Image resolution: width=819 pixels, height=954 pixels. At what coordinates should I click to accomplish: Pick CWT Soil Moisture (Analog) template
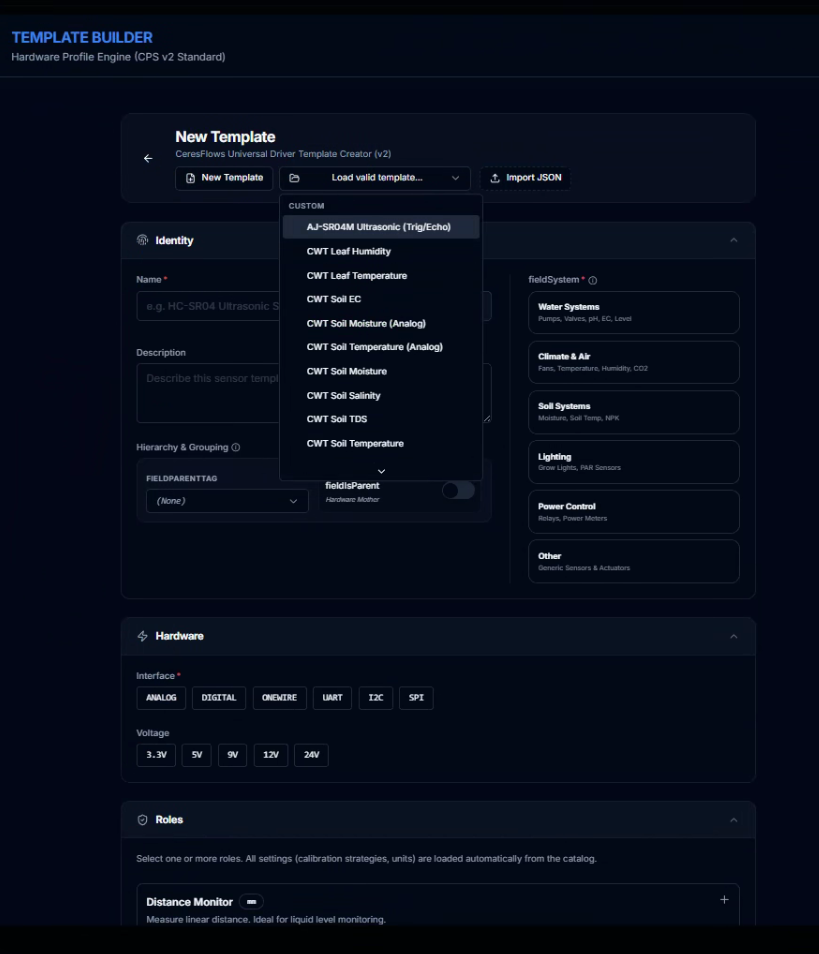tap(381, 324)
